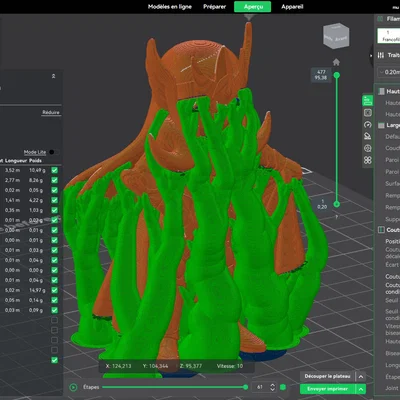Open the Appareil tab

[292, 7]
